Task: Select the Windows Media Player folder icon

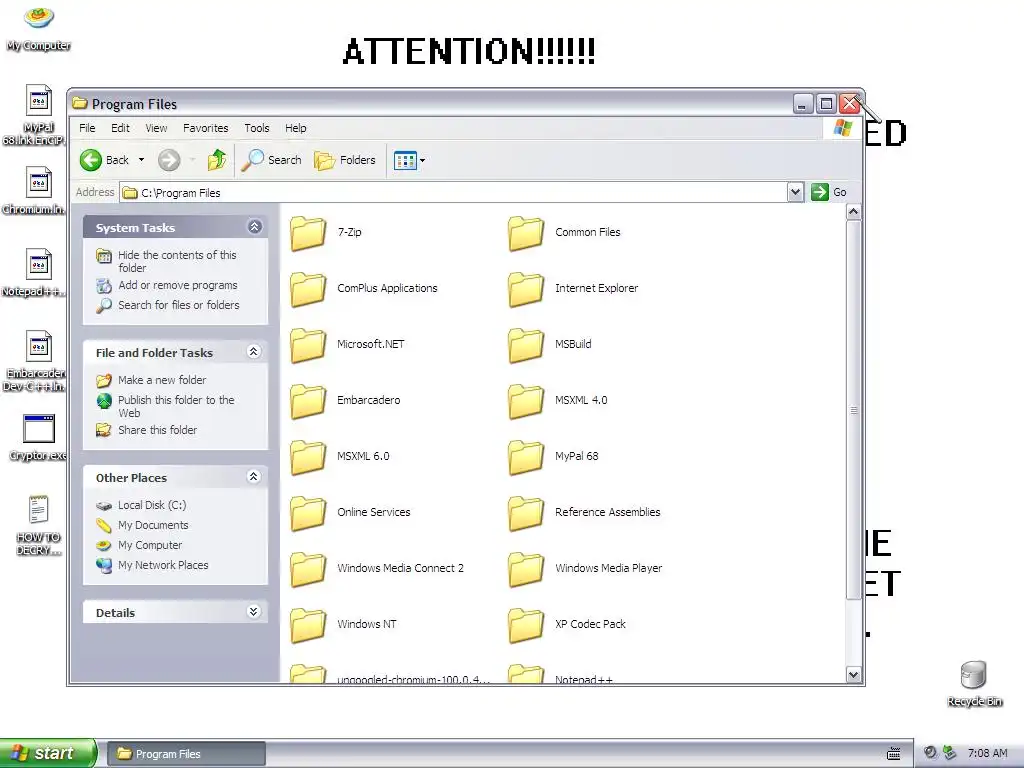Action: click(x=526, y=569)
